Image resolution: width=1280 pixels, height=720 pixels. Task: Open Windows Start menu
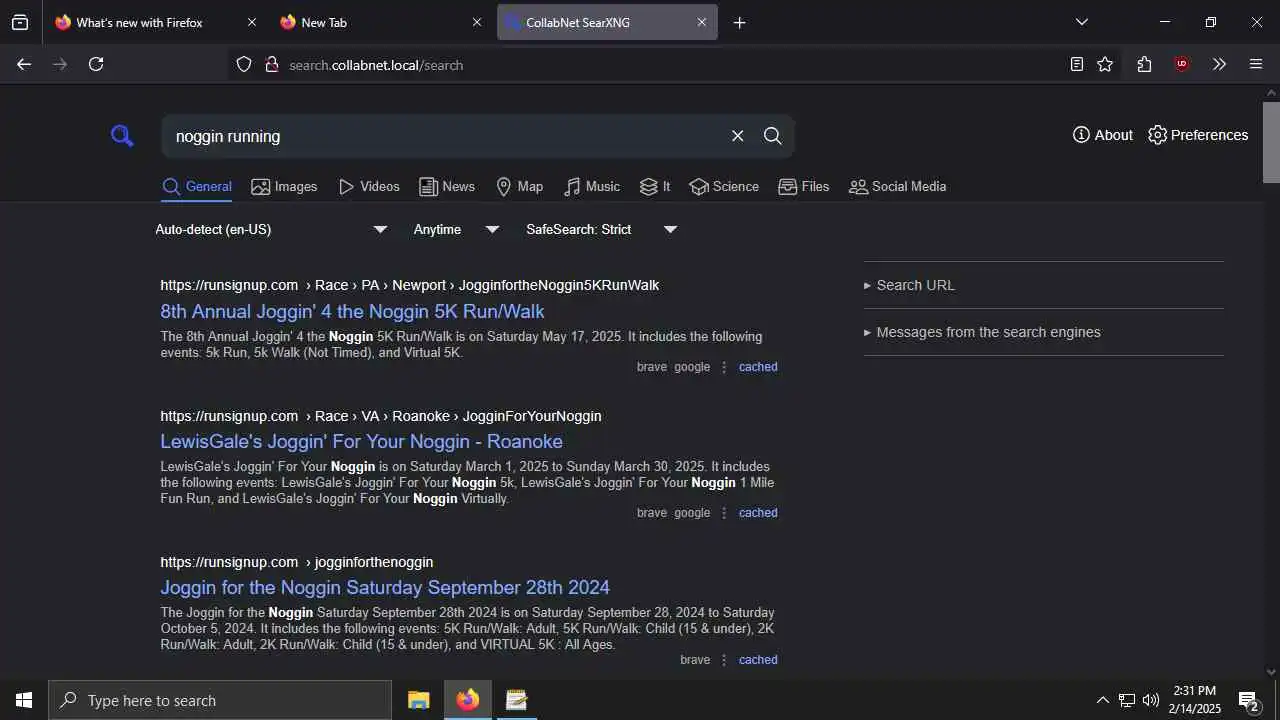(24, 700)
